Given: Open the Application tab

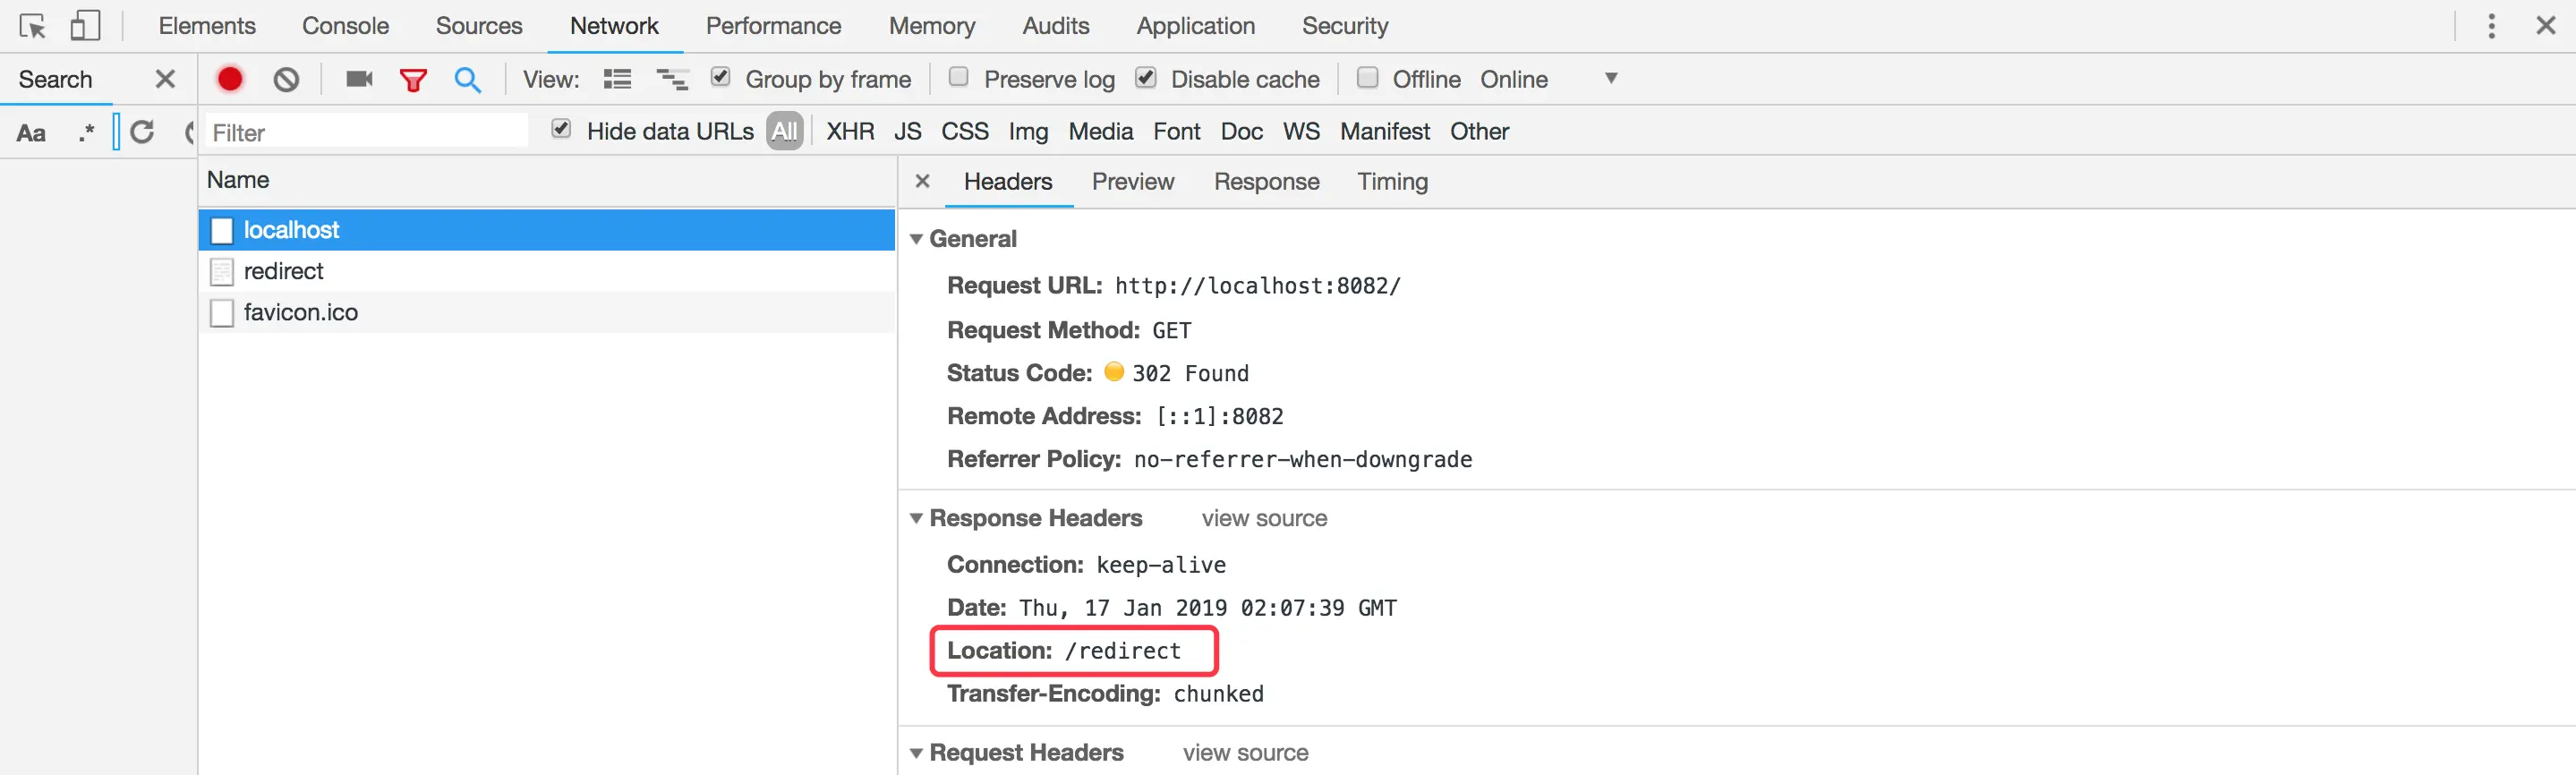Looking at the screenshot, I should pyautogui.click(x=1195, y=26).
